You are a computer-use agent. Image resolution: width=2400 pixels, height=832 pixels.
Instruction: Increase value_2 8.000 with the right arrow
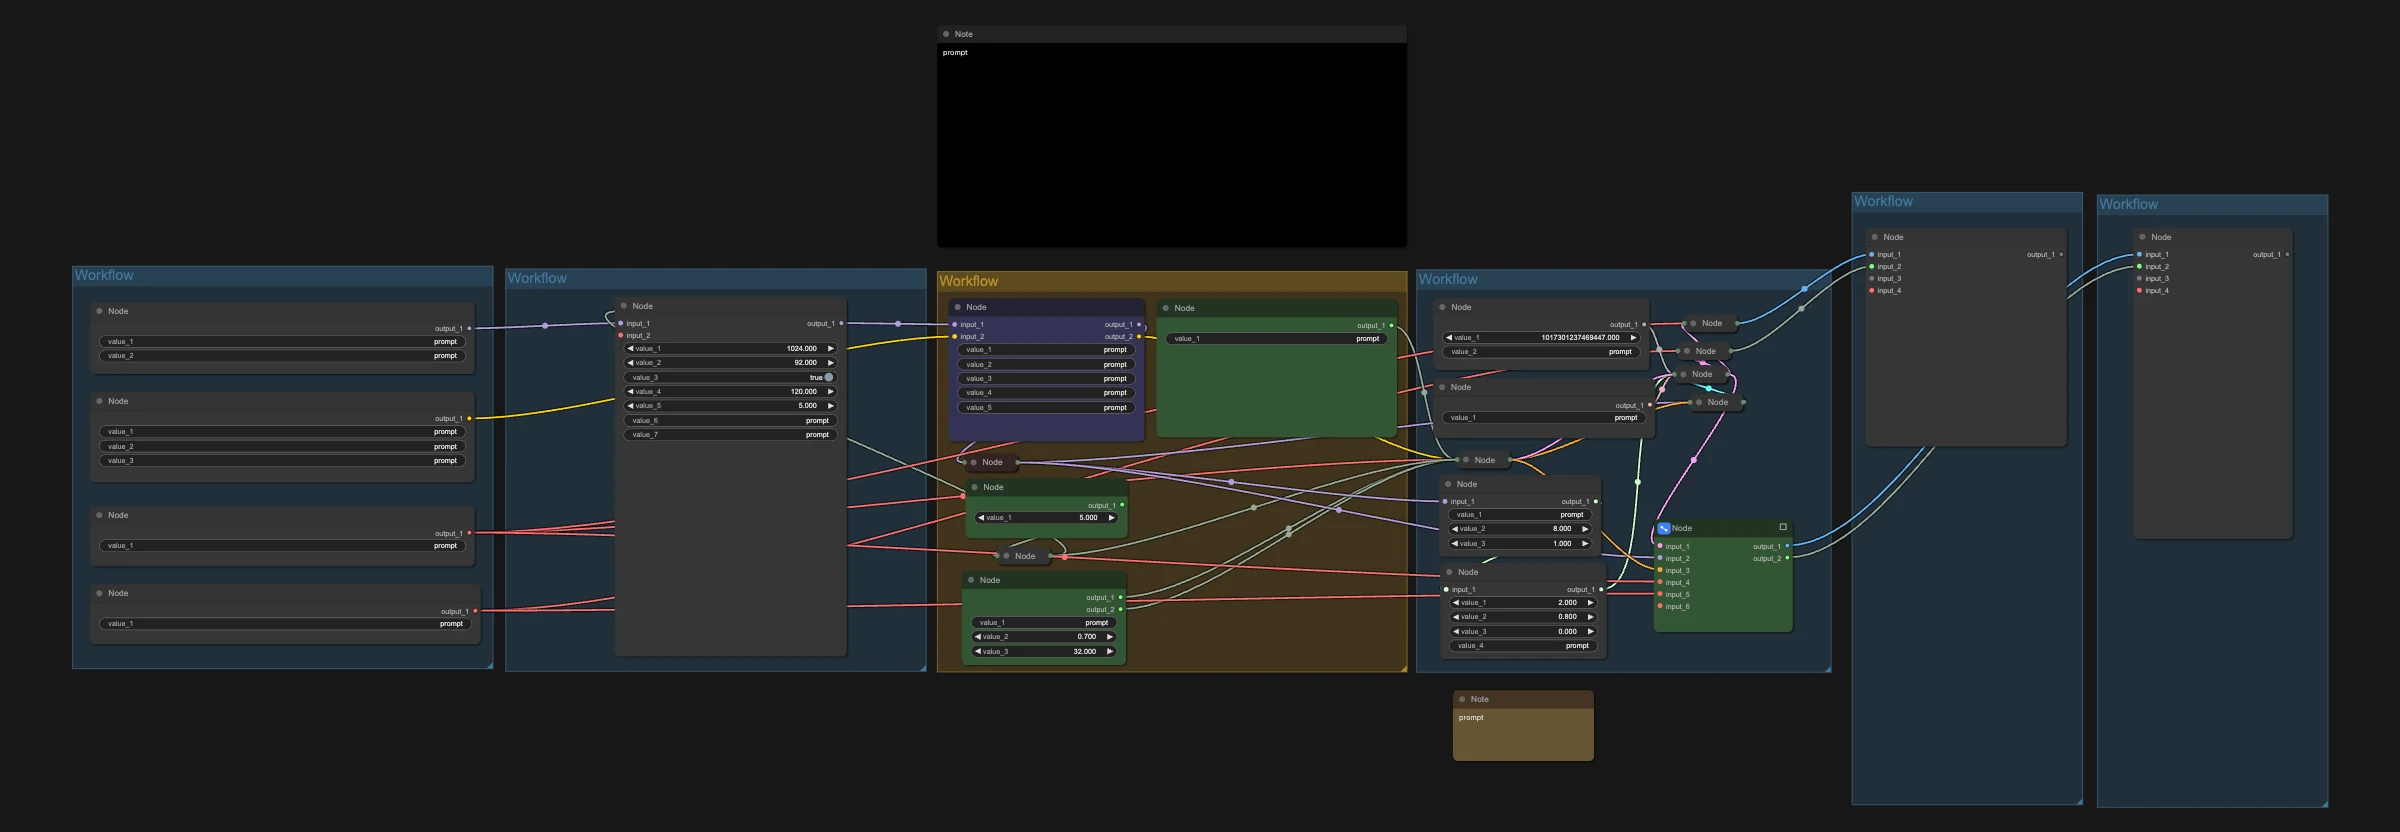(x=1585, y=529)
